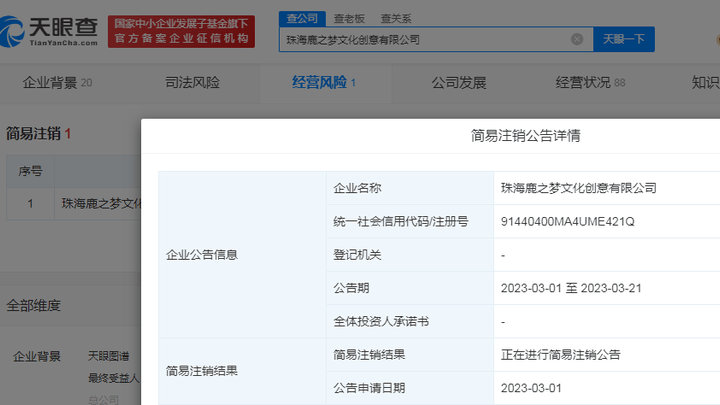Image resolution: width=720 pixels, height=405 pixels.
Task: Click the 天眼一下 search button
Action: tap(624, 39)
